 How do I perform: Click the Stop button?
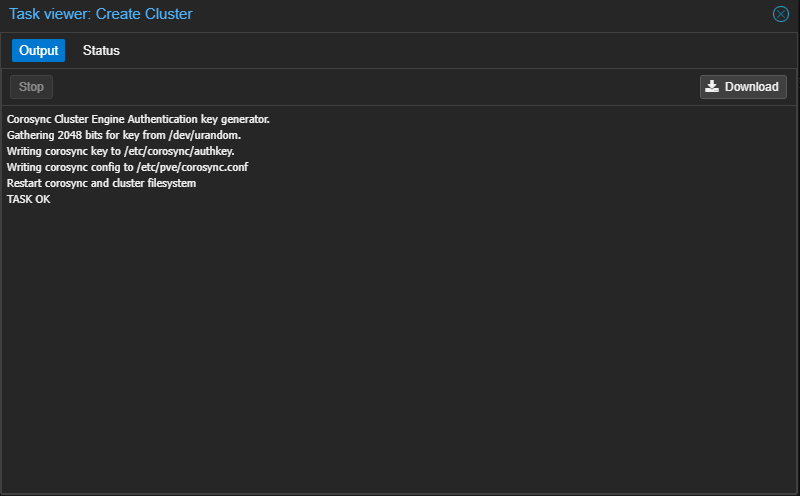pyautogui.click(x=31, y=87)
